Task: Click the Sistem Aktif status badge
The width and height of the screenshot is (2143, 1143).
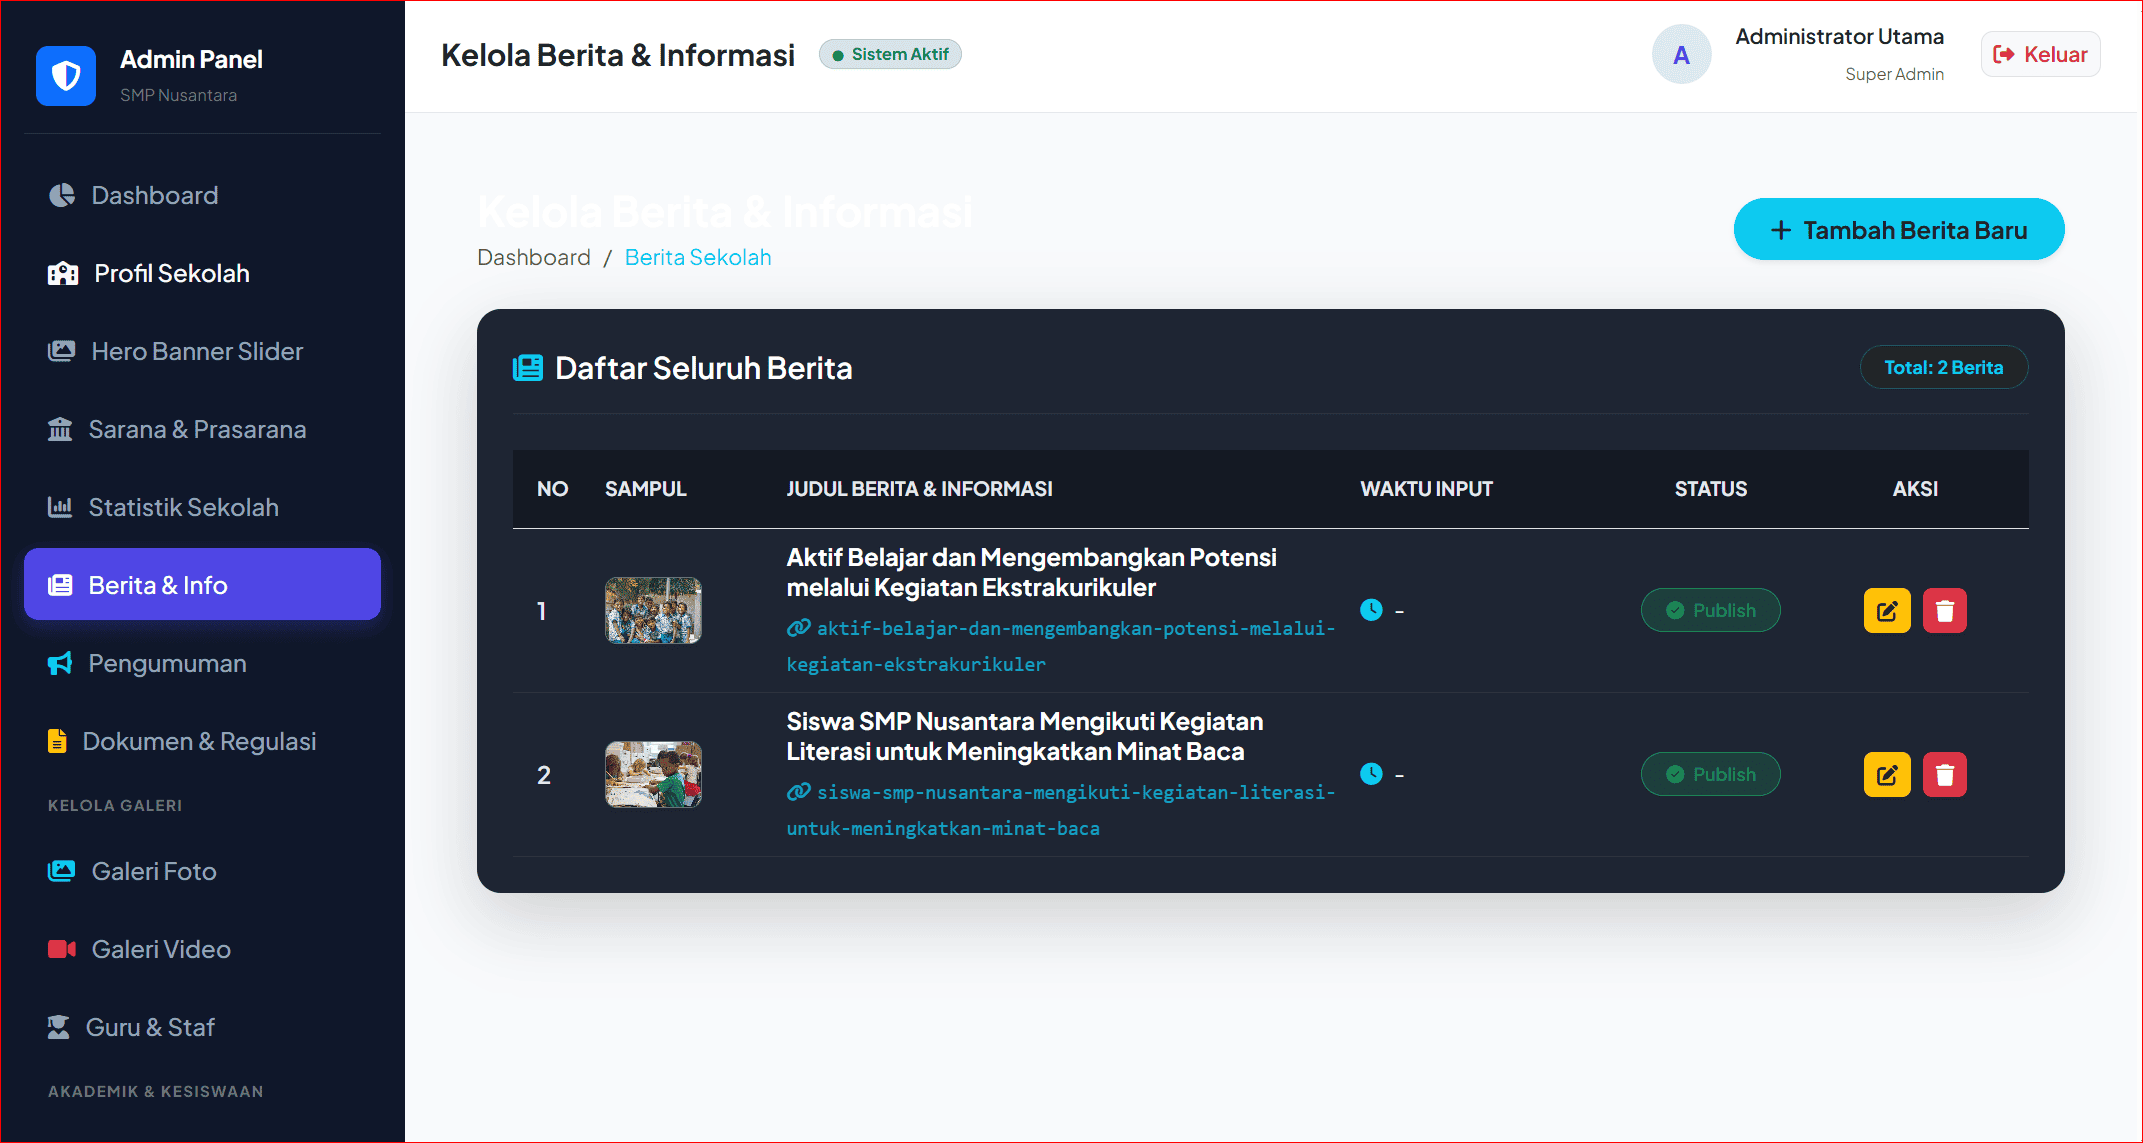Action: coord(890,54)
